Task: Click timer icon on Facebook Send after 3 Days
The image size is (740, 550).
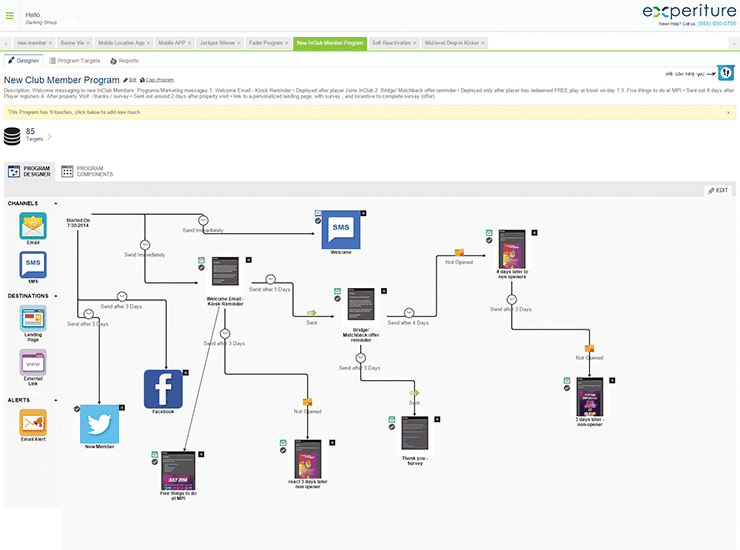Action: tap(122, 296)
